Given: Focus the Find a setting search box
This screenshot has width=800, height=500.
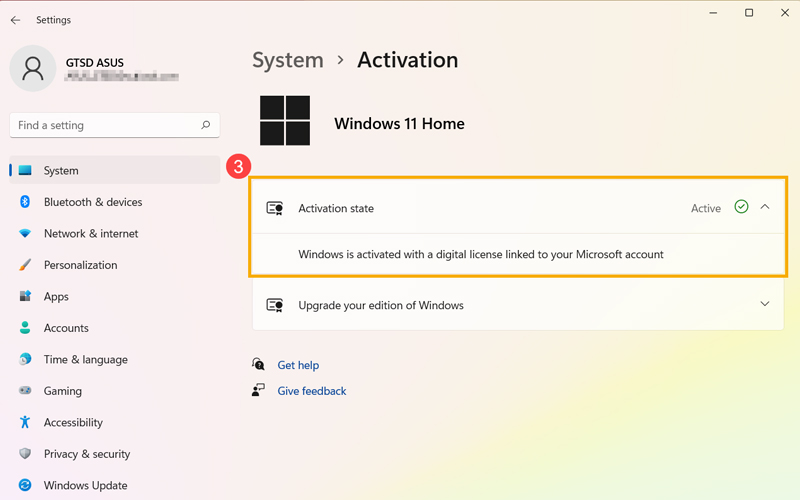Looking at the screenshot, I should click(x=115, y=125).
